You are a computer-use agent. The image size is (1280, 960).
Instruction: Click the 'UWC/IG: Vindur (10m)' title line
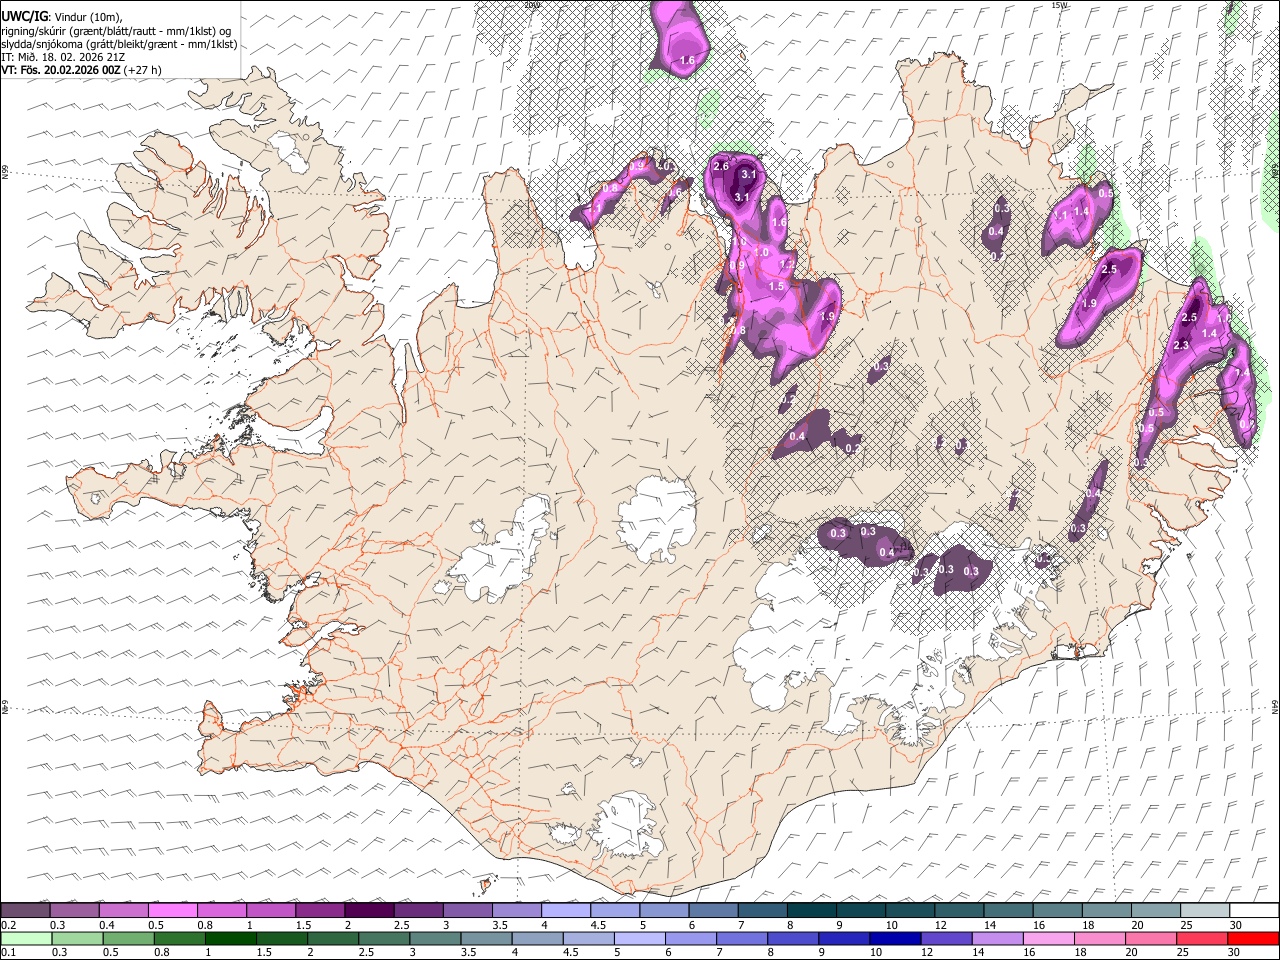coord(62,16)
